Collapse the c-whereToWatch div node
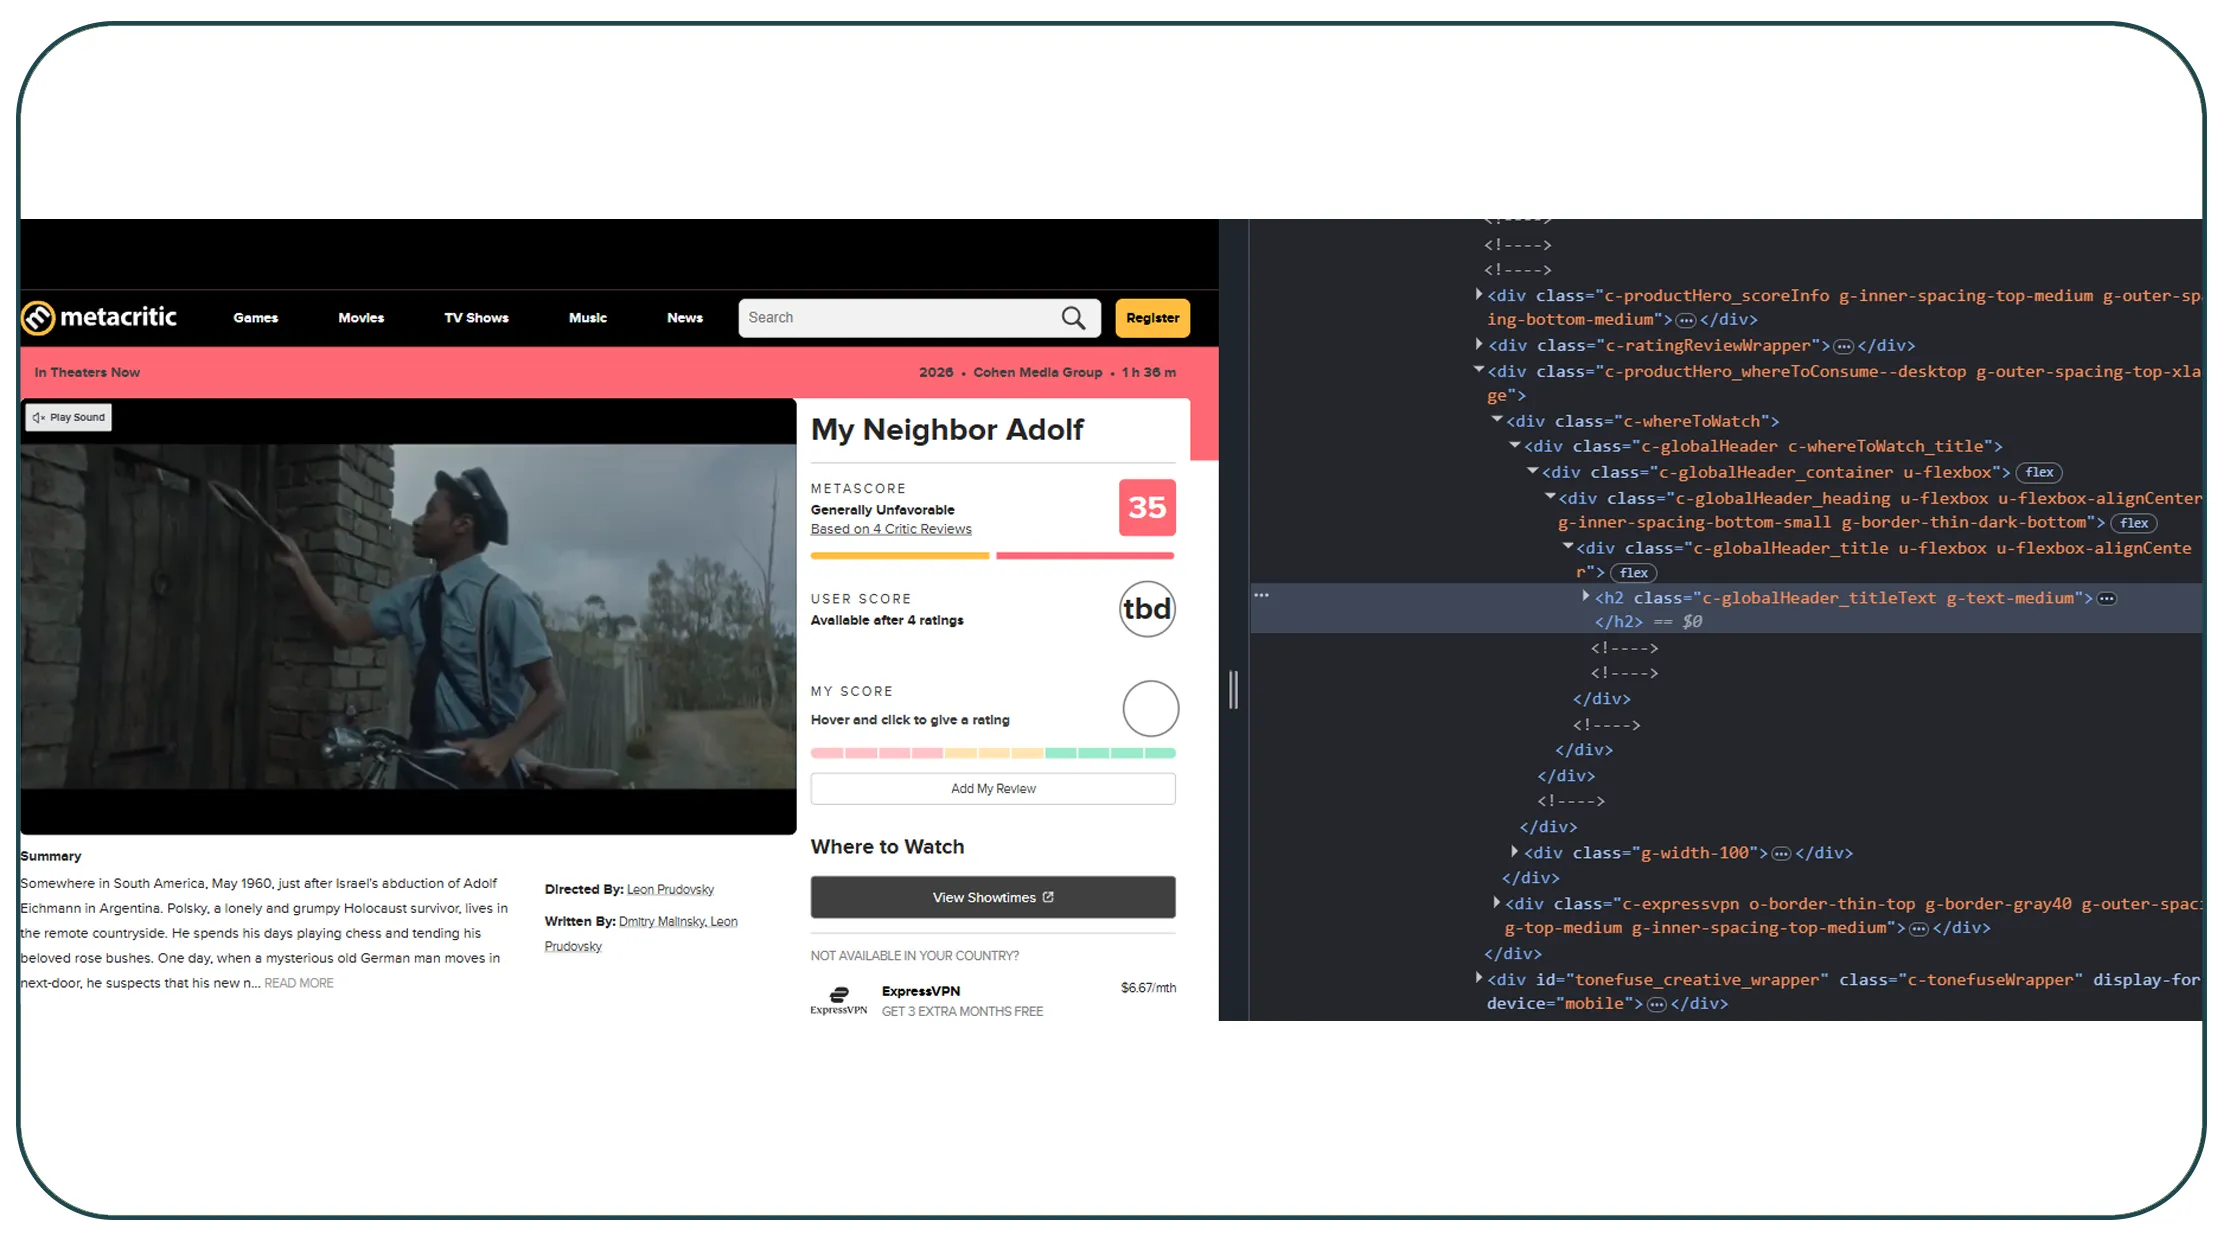2223x1240 pixels. [x=1497, y=421]
